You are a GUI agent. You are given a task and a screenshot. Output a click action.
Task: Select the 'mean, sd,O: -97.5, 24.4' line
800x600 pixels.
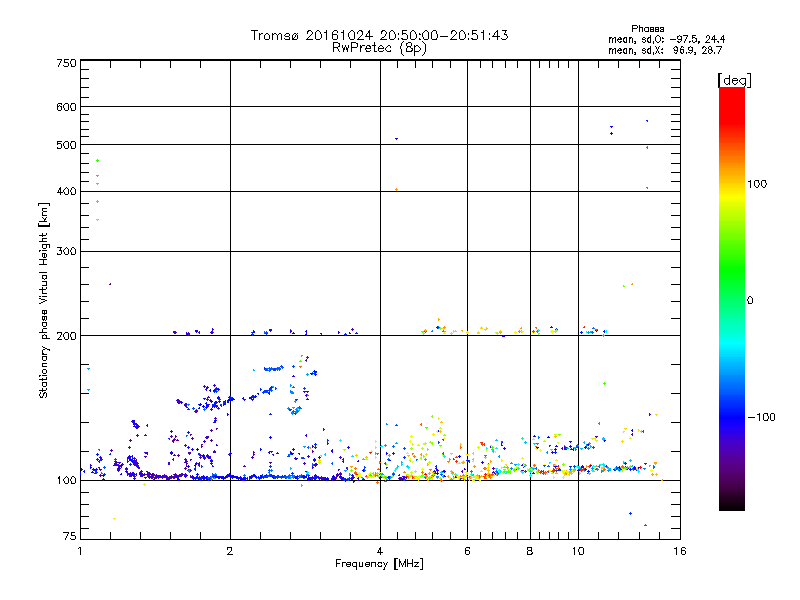666,39
